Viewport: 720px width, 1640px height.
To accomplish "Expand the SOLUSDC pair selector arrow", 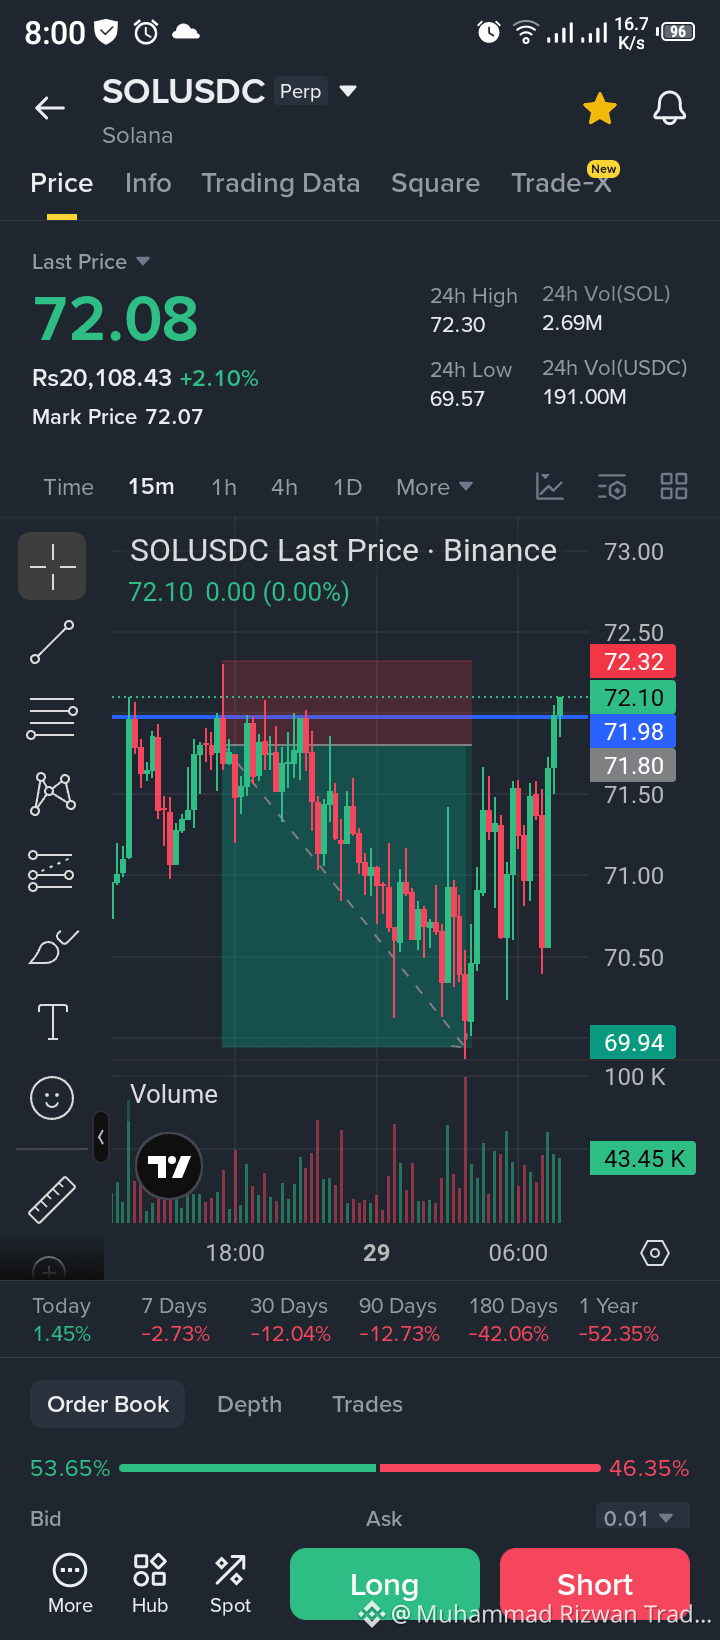I will (x=348, y=91).
